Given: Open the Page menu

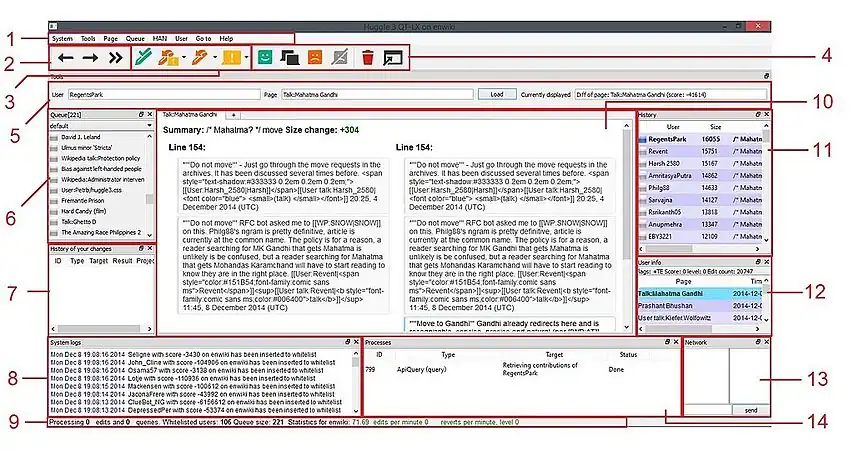Looking at the screenshot, I should pos(111,39).
